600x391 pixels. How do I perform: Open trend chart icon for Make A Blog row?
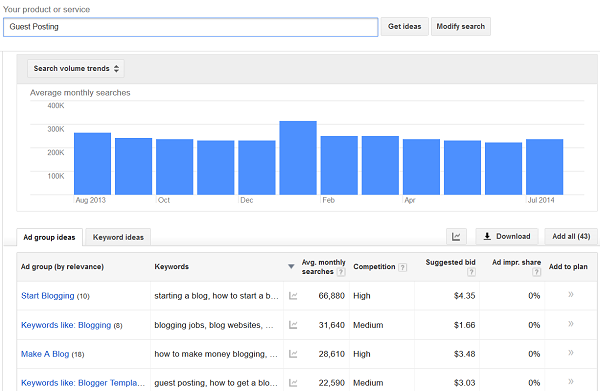tap(293, 354)
